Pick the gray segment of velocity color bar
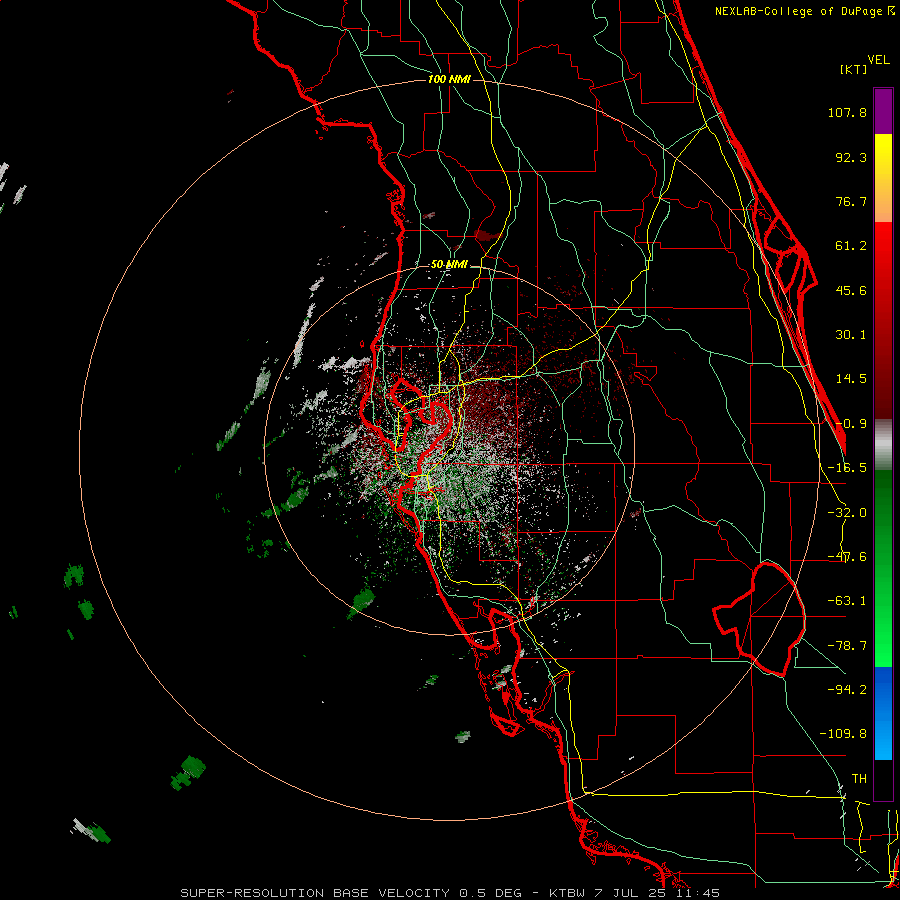This screenshot has width=900, height=900. (x=883, y=444)
